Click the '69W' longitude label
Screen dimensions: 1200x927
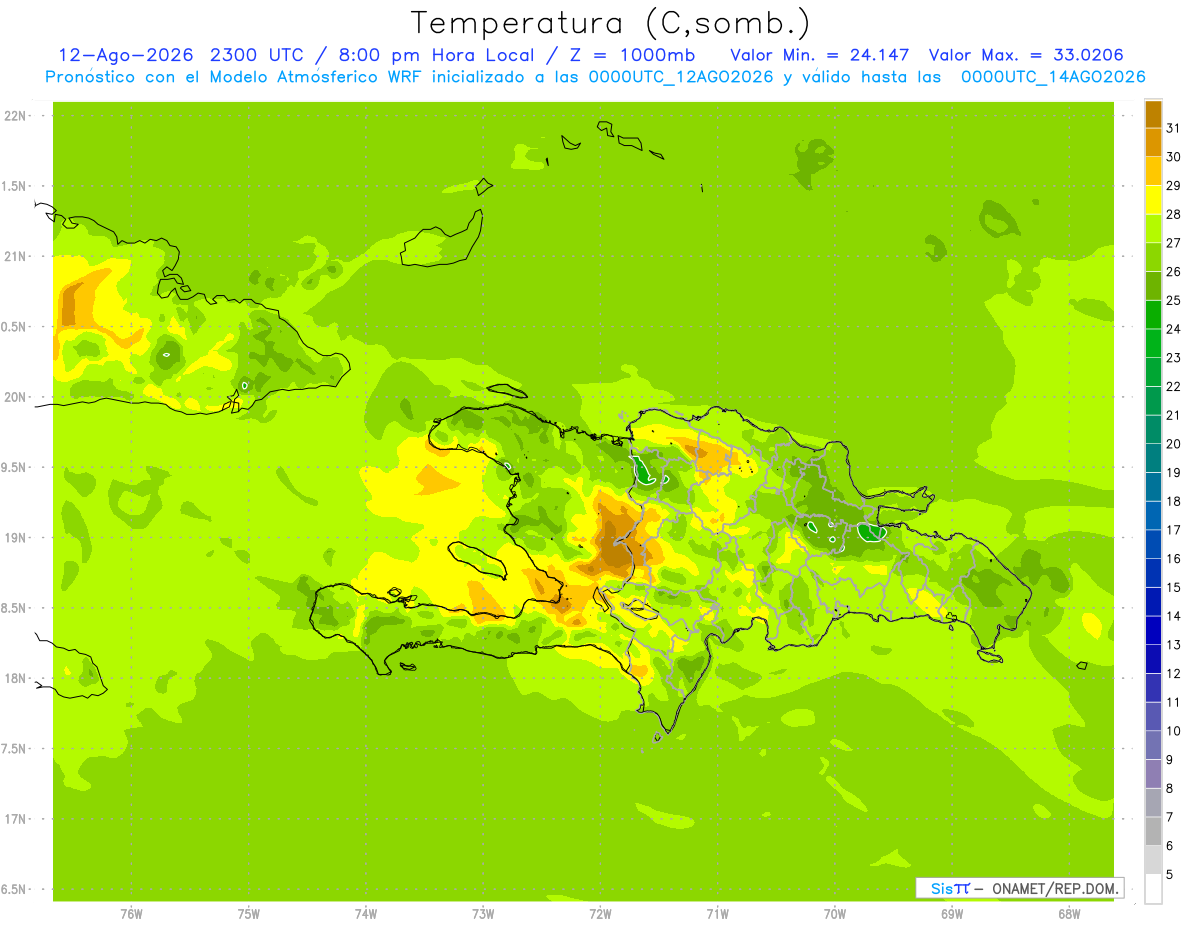[952, 914]
